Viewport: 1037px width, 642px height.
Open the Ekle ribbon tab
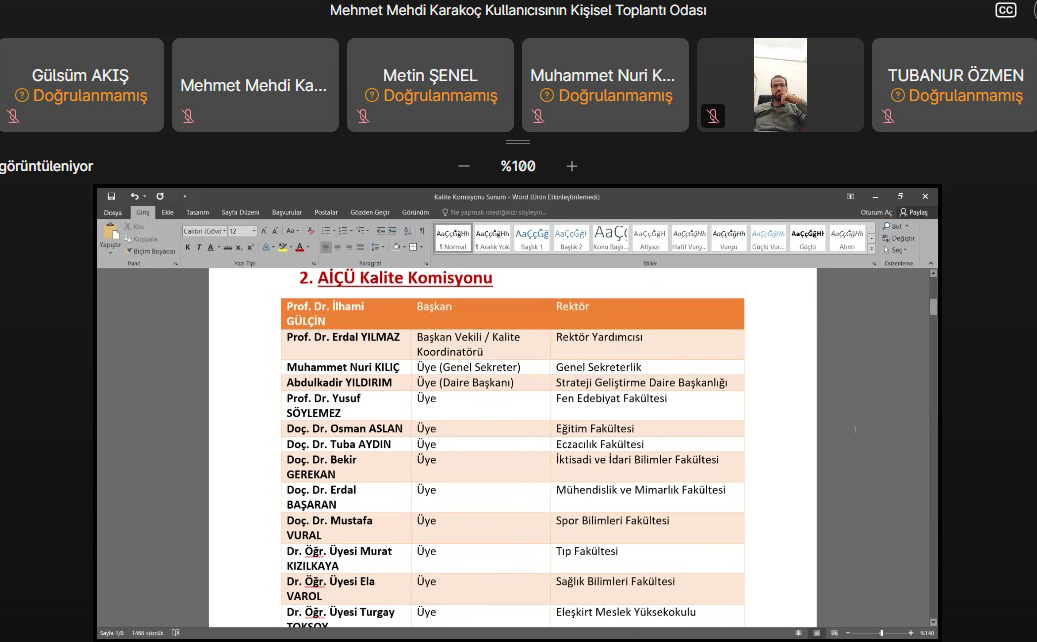pos(167,212)
